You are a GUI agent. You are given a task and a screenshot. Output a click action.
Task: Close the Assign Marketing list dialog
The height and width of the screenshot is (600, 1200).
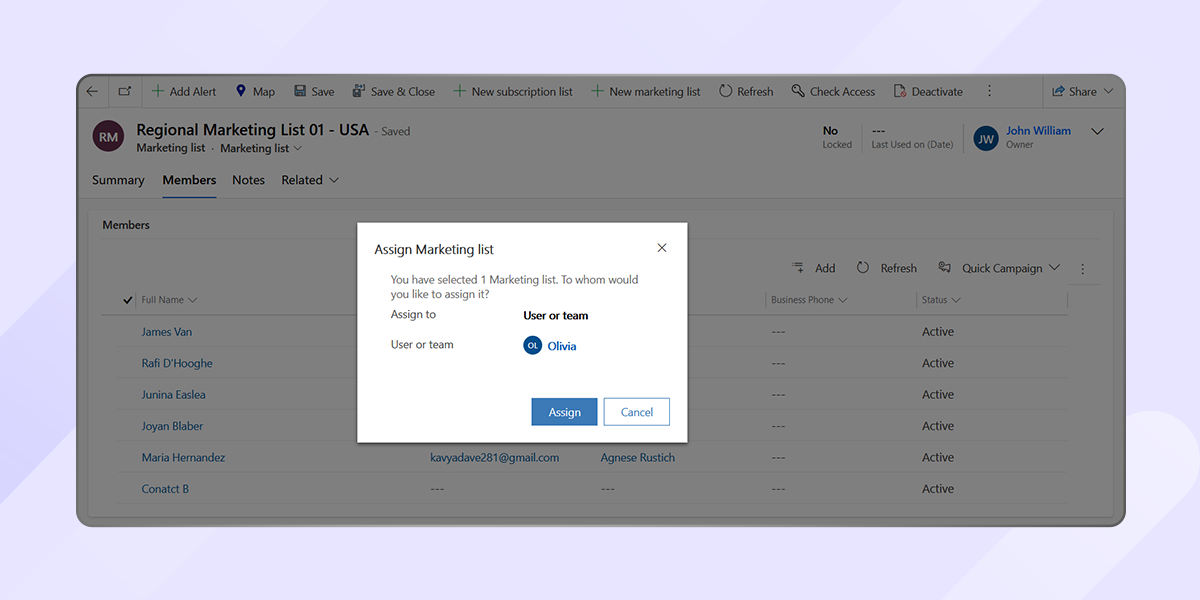point(661,248)
